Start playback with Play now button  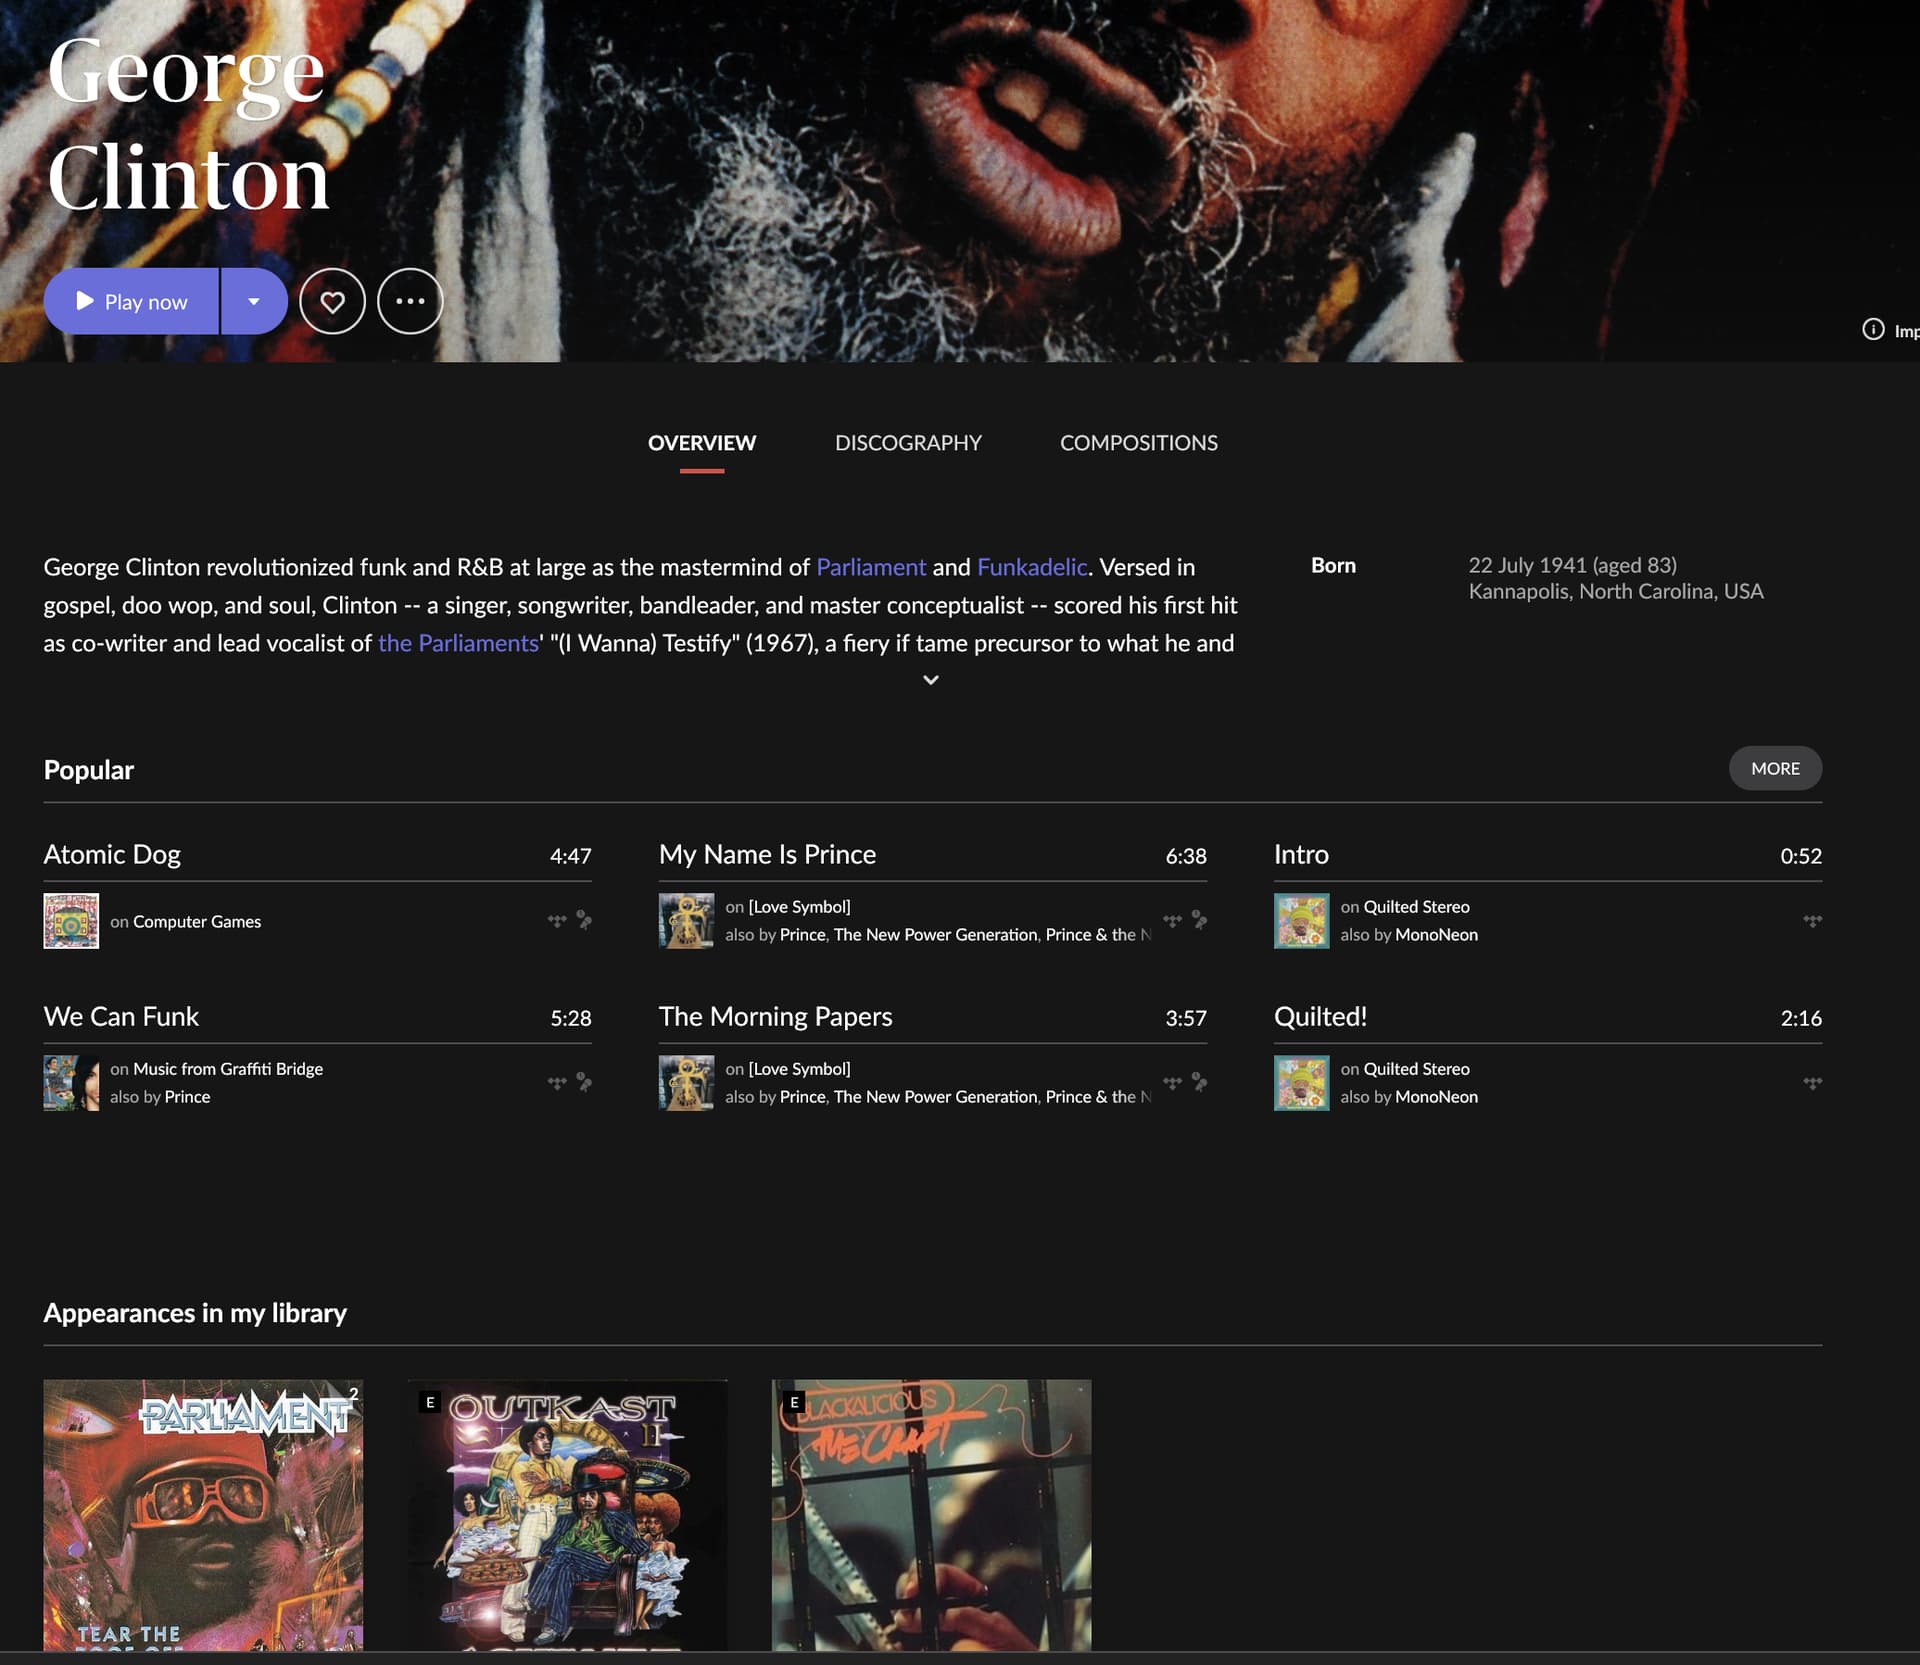131,301
